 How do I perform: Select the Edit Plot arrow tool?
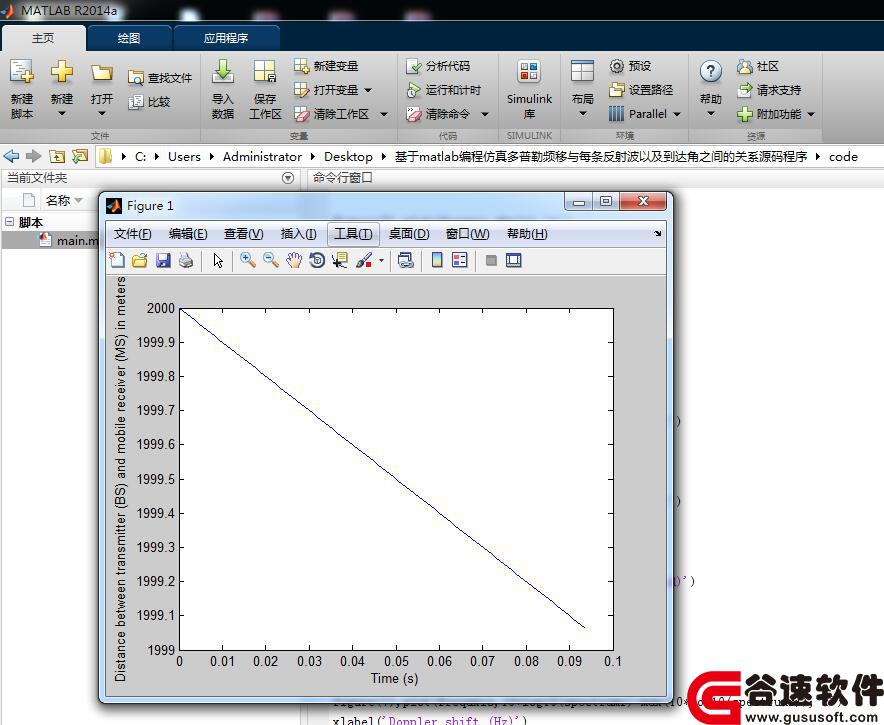pyautogui.click(x=218, y=260)
